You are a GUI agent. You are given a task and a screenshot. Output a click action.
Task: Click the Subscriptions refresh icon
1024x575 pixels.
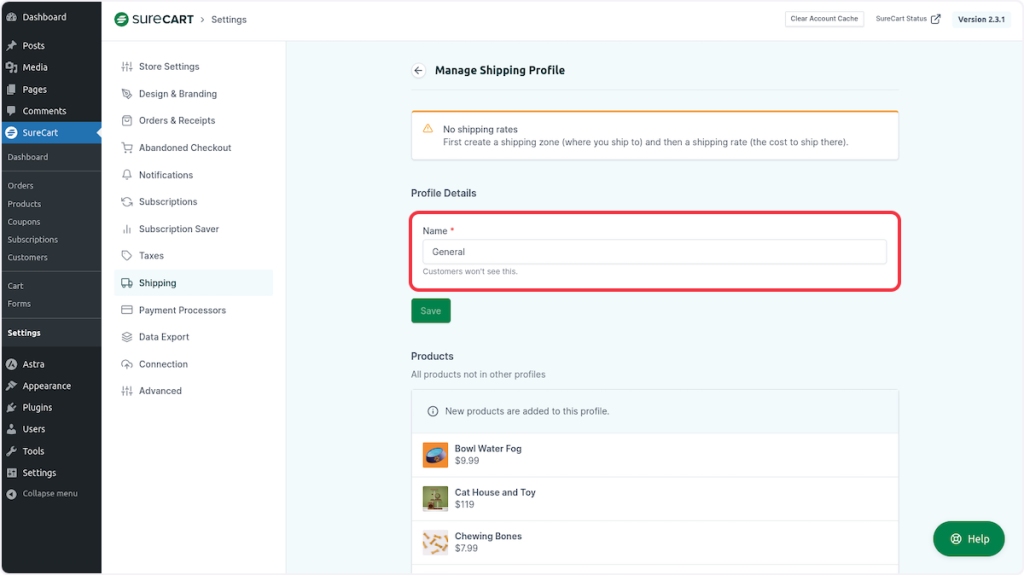(127, 202)
